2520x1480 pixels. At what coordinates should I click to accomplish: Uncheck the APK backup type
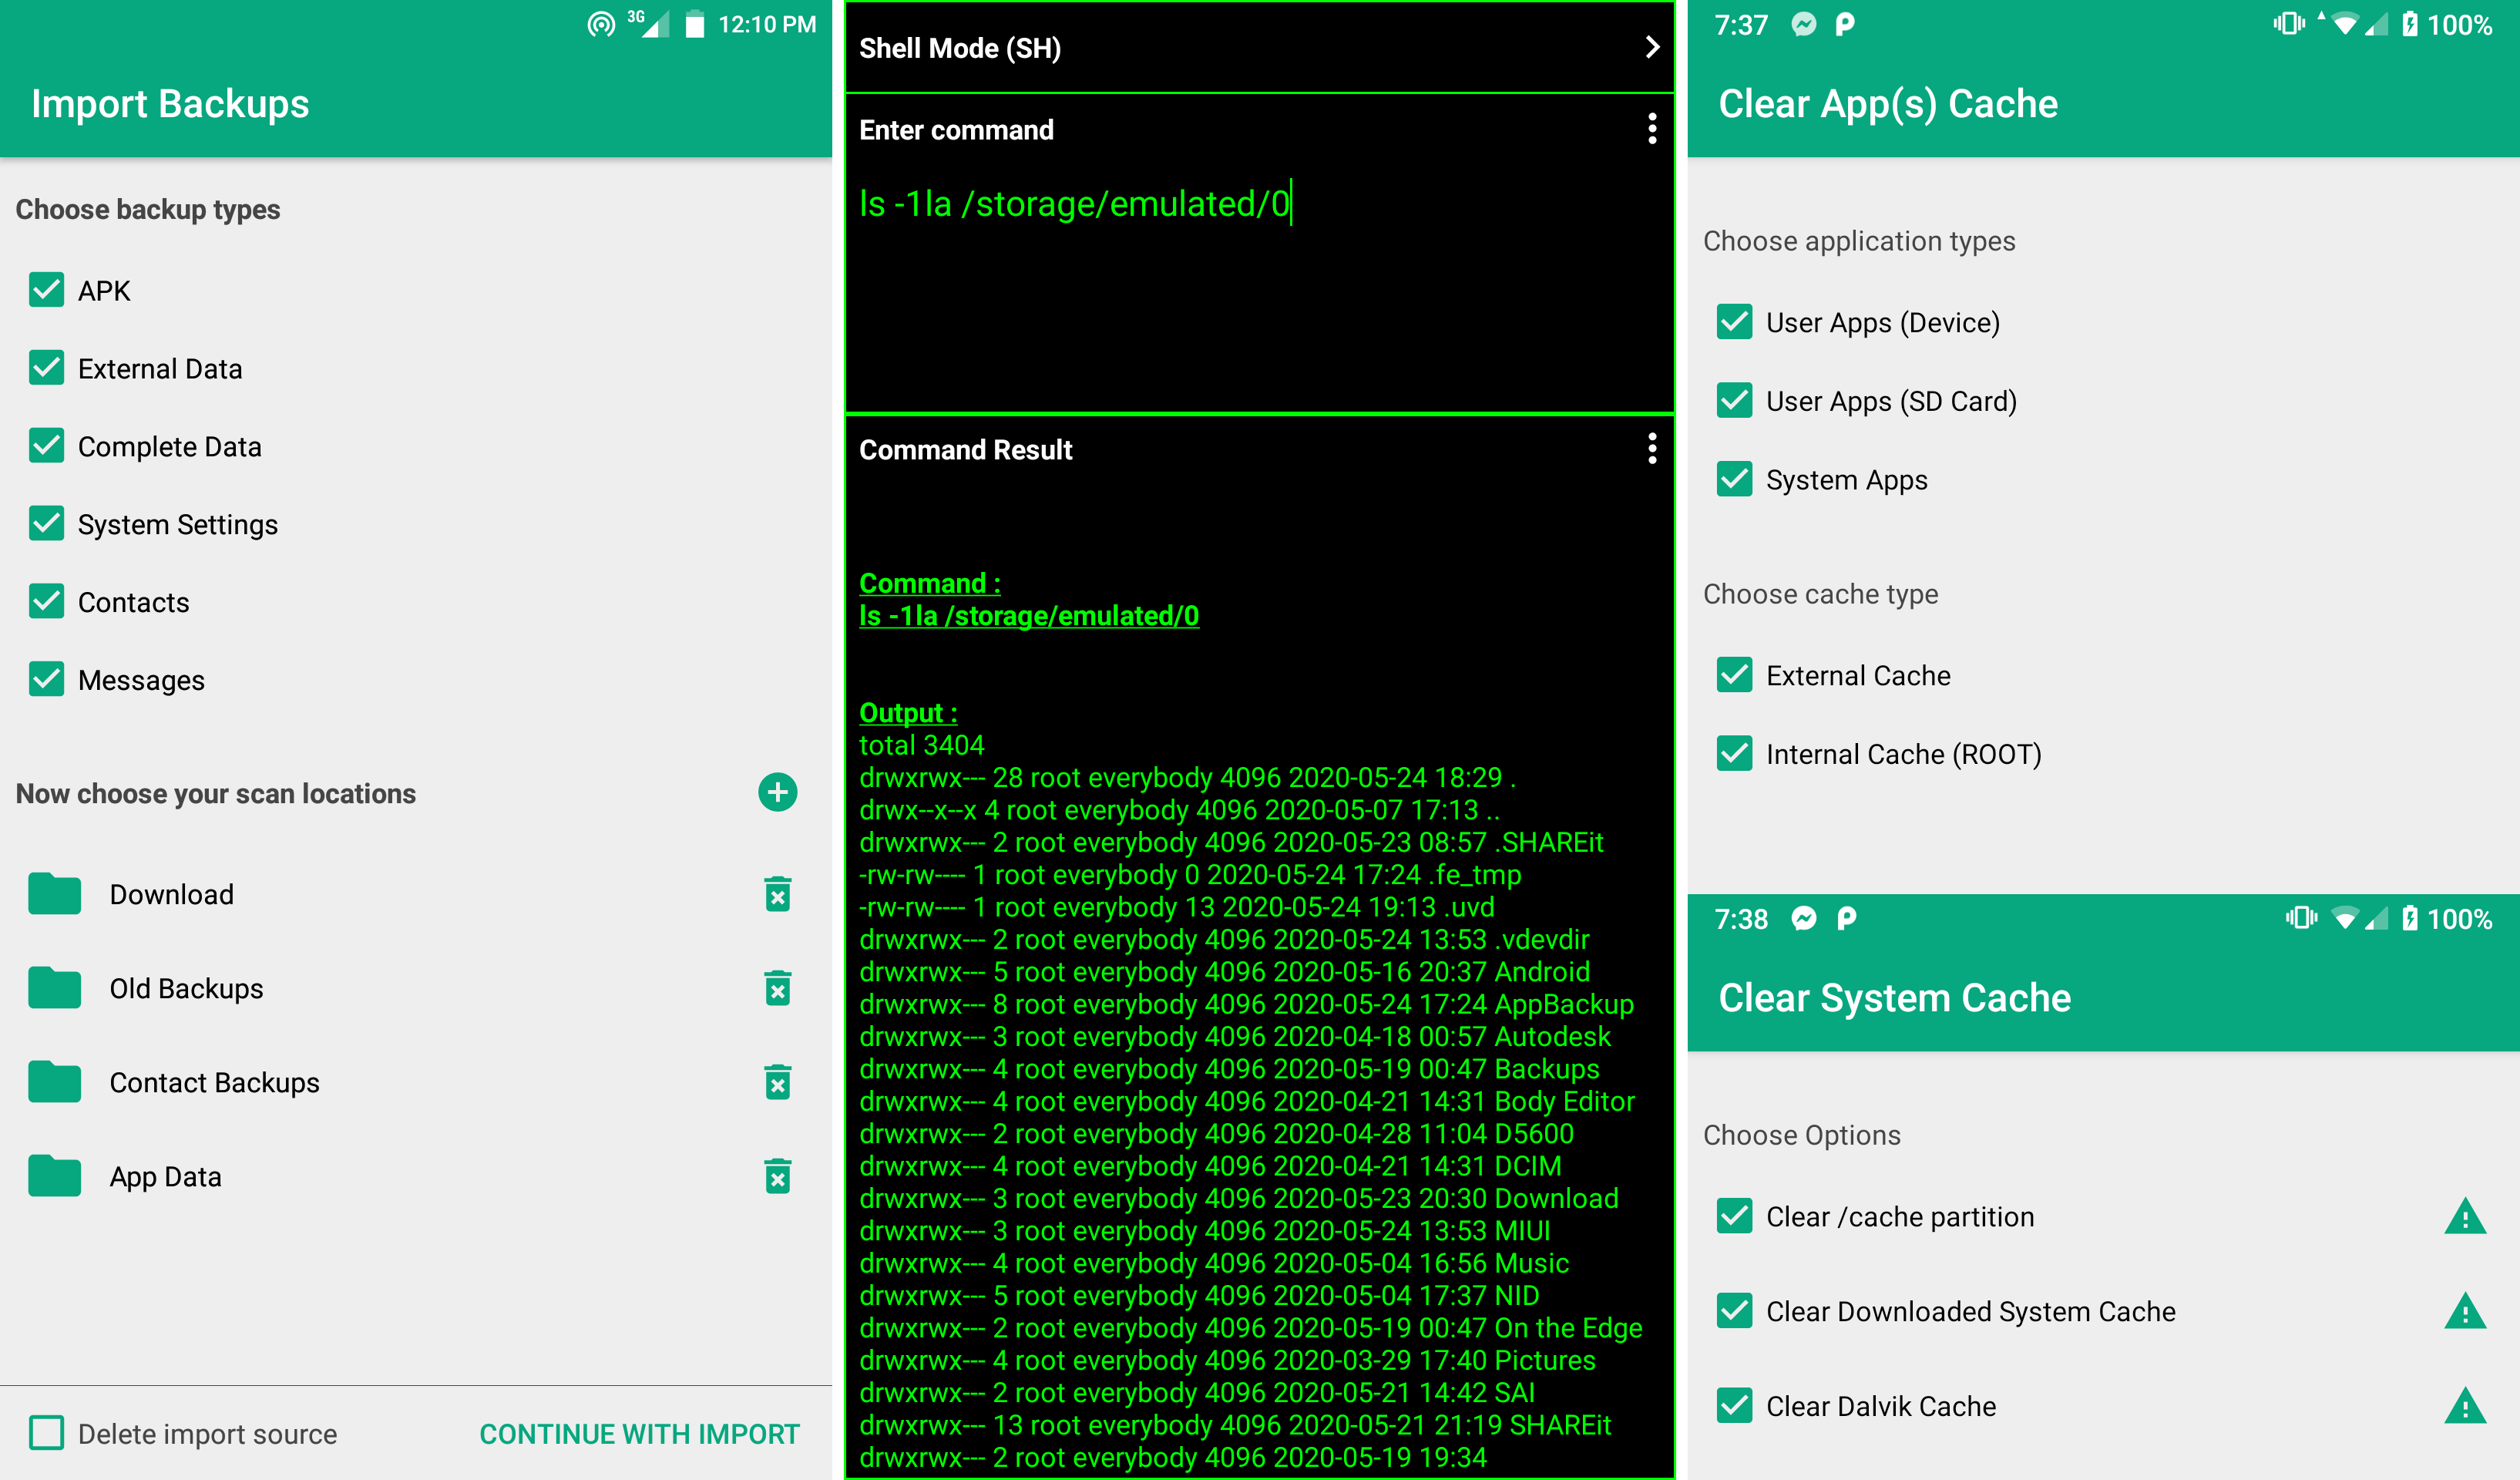tap(47, 290)
